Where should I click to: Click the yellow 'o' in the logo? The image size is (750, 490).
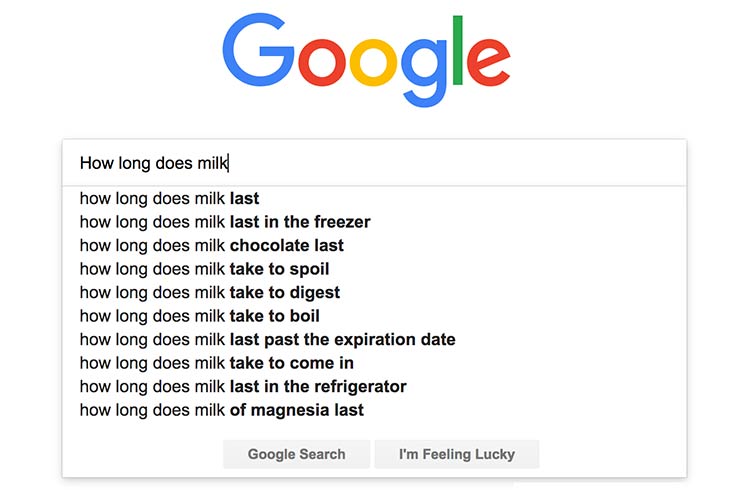[373, 63]
